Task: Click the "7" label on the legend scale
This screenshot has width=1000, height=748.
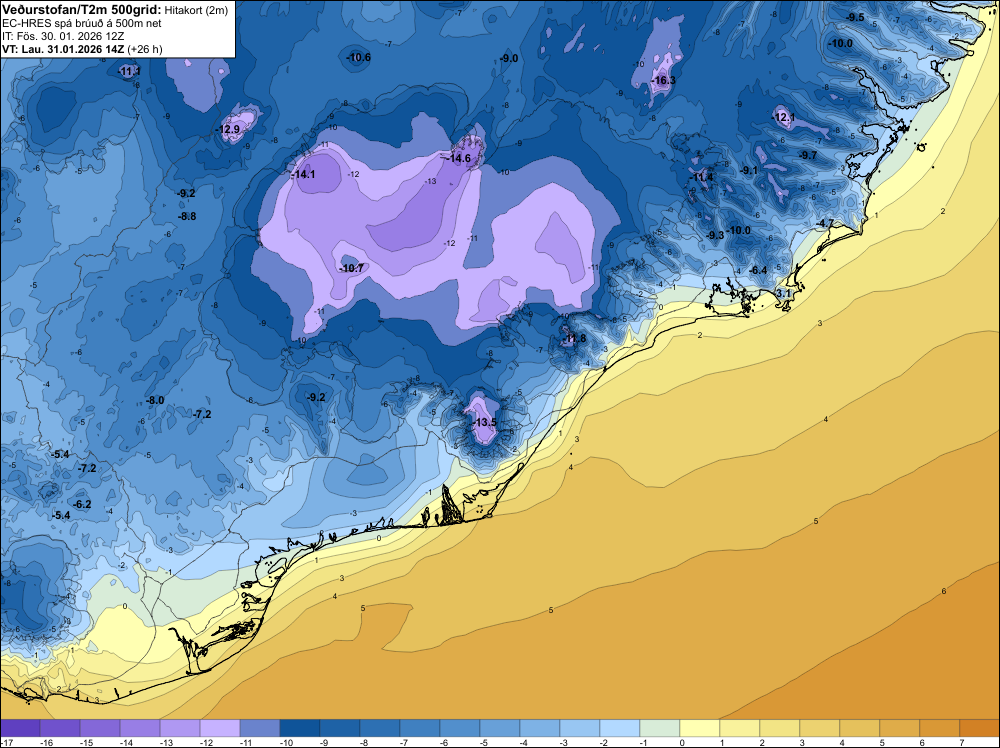Action: point(962,742)
